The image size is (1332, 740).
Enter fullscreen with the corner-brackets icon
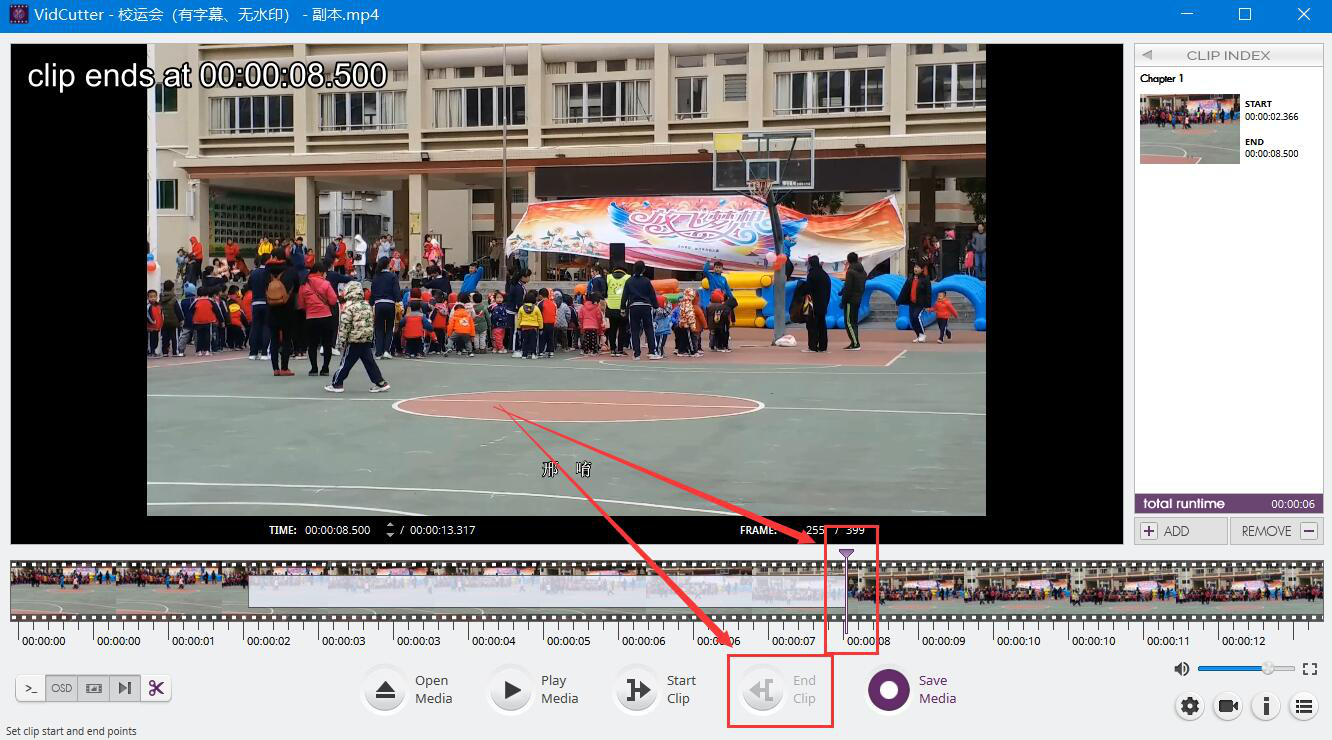click(1311, 668)
